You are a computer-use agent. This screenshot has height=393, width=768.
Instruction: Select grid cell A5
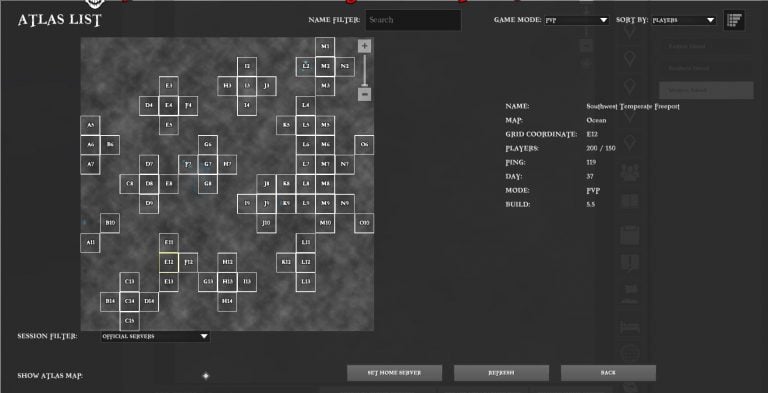[x=90, y=125]
